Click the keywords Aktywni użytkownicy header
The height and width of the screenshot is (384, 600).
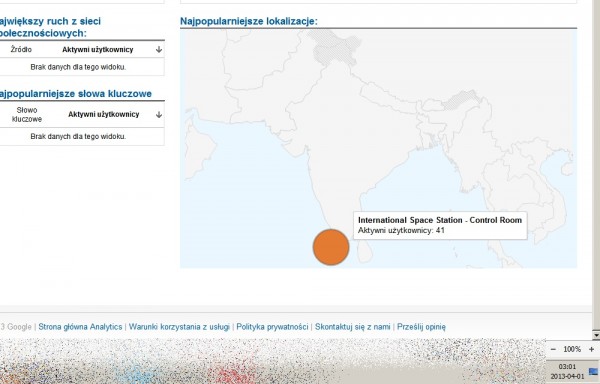[x=103, y=114]
